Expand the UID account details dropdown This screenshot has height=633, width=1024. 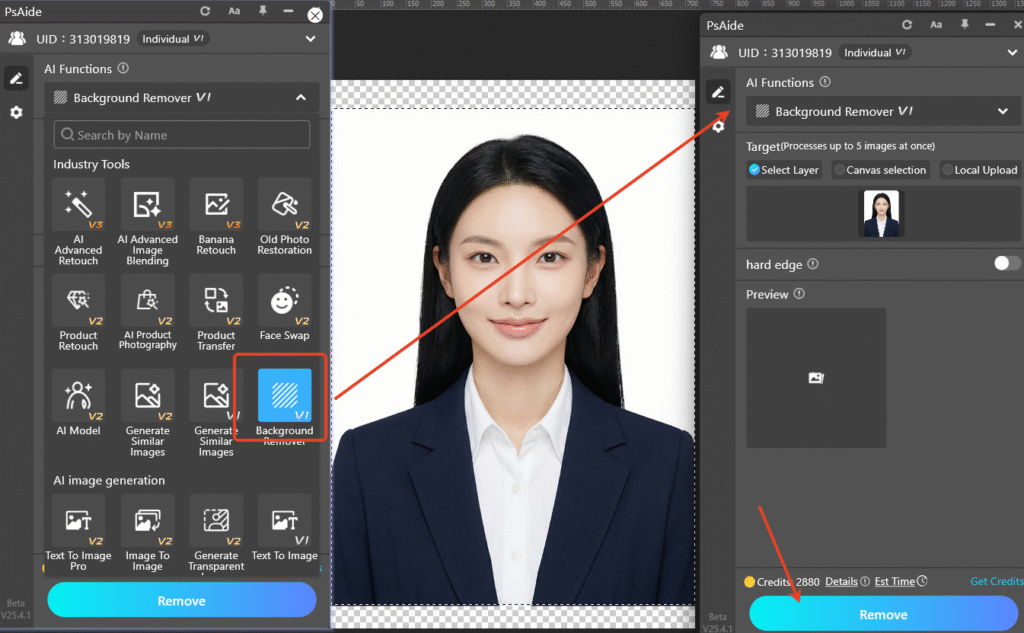pos(310,37)
